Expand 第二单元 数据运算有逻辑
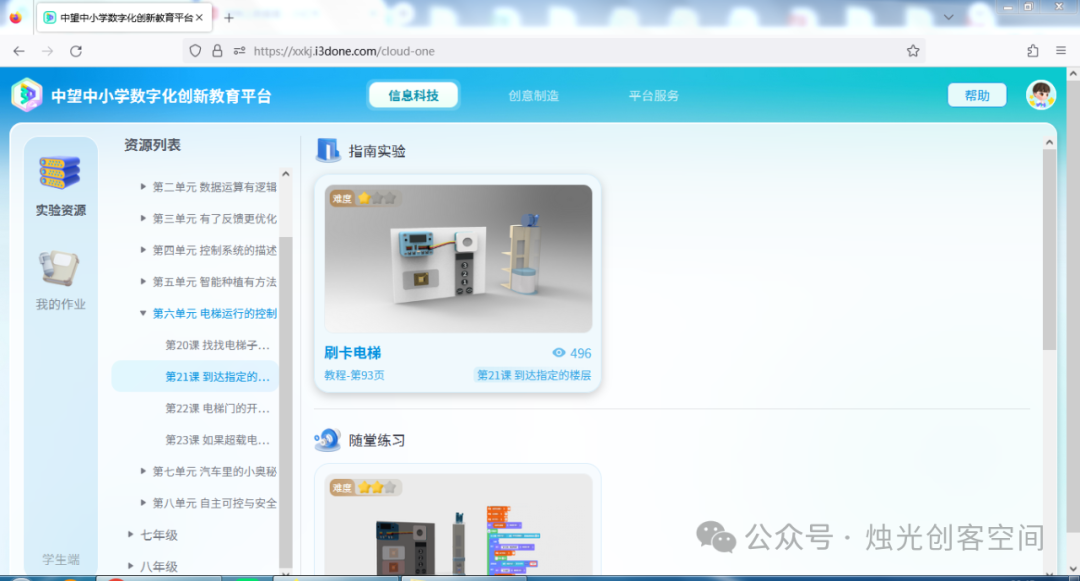 click(143, 187)
